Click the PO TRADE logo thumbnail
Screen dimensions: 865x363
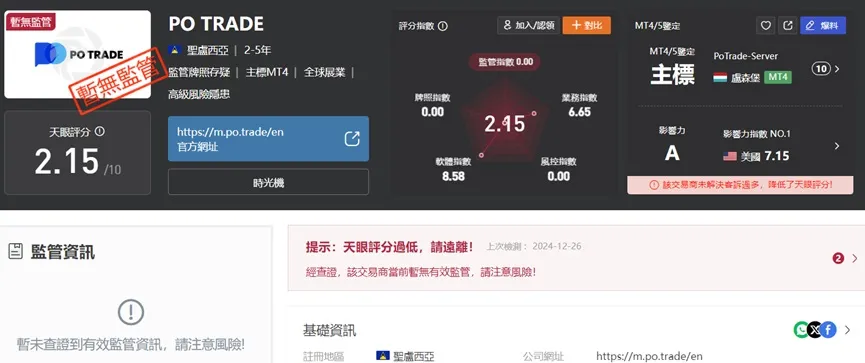coord(77,54)
